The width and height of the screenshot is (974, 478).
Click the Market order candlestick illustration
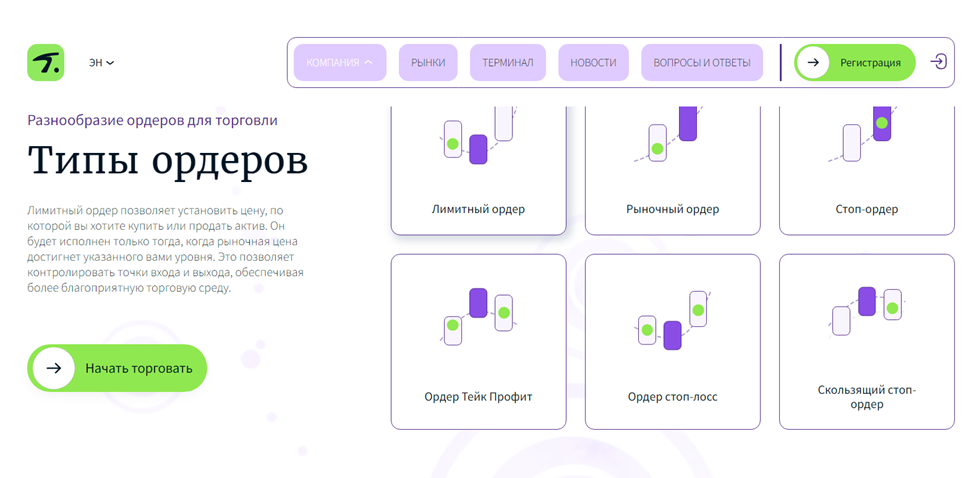click(x=672, y=135)
